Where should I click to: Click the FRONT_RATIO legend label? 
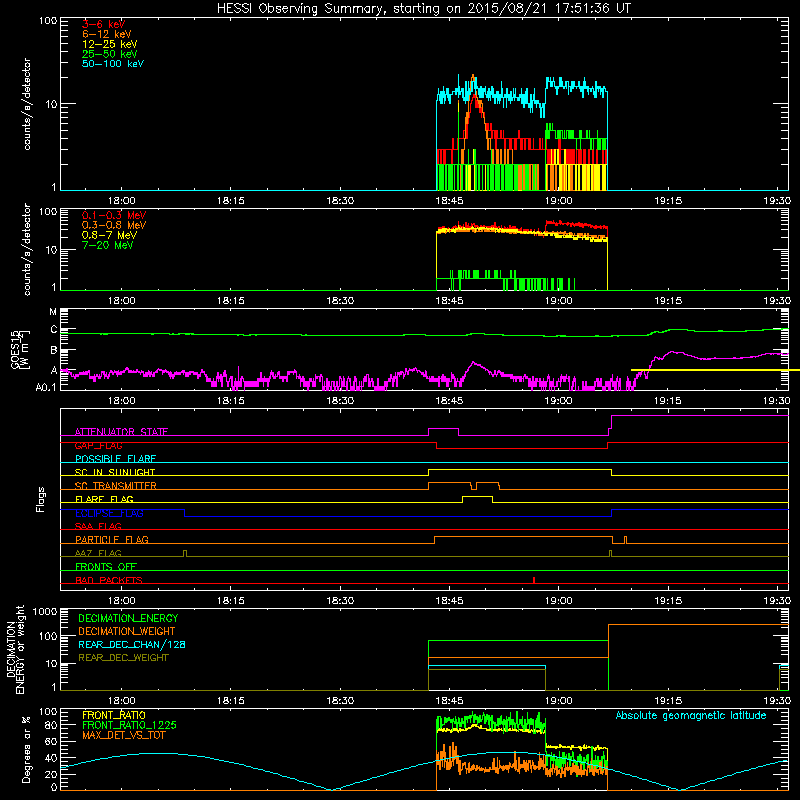coord(114,715)
